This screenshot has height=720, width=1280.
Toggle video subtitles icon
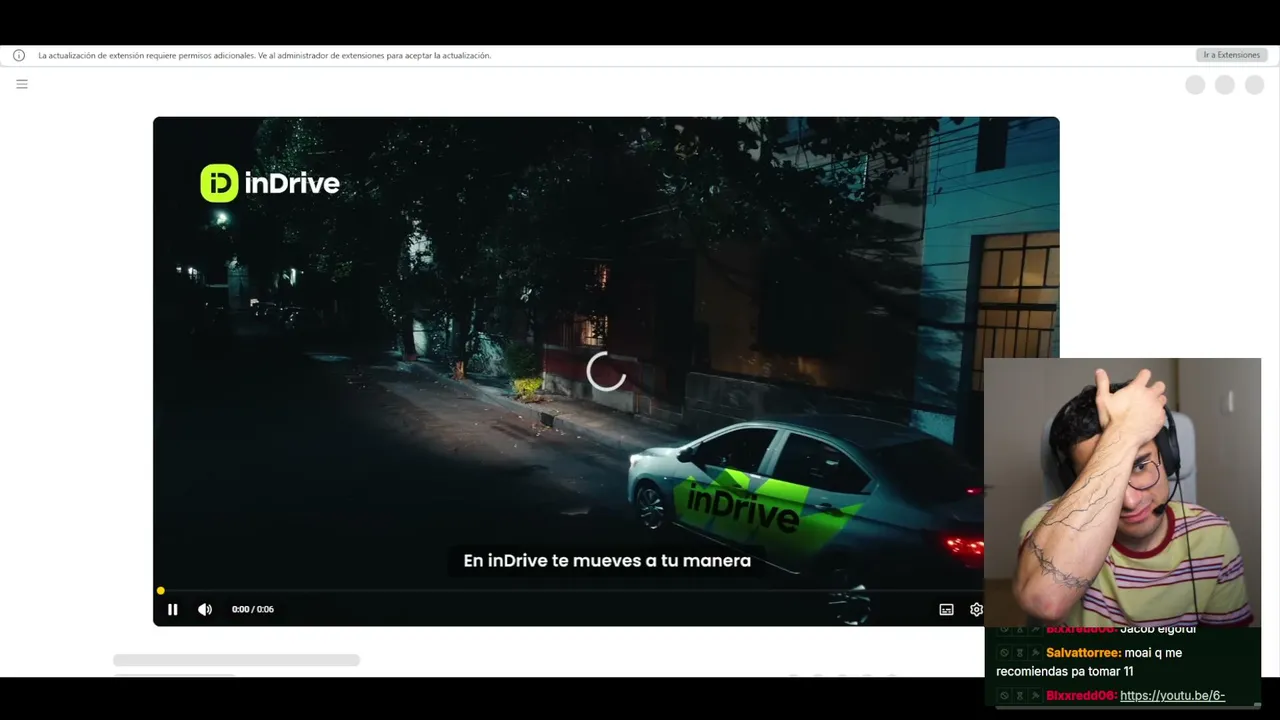(x=946, y=610)
